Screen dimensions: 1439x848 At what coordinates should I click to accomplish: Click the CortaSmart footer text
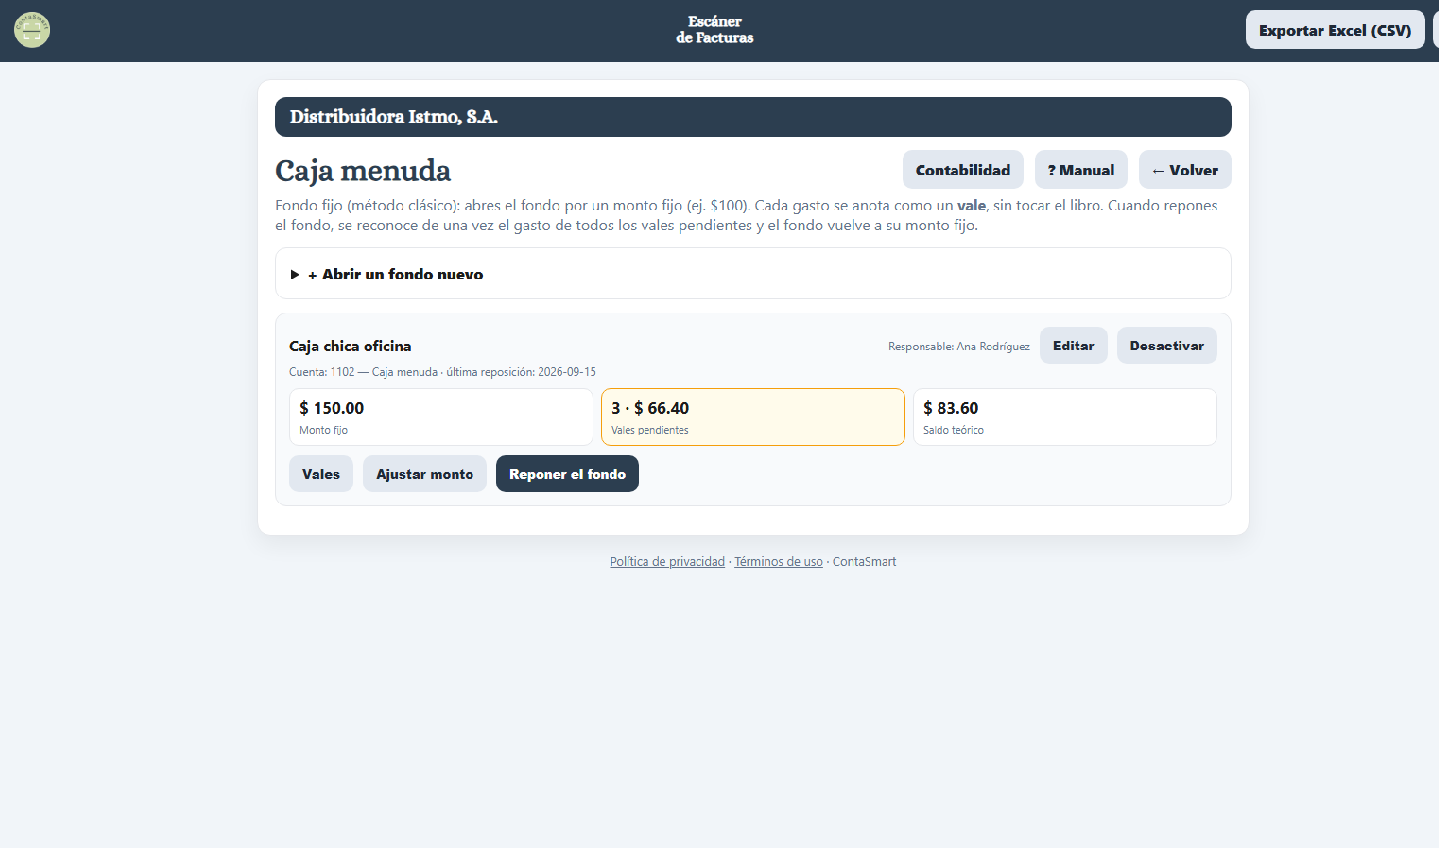pyautogui.click(x=864, y=562)
